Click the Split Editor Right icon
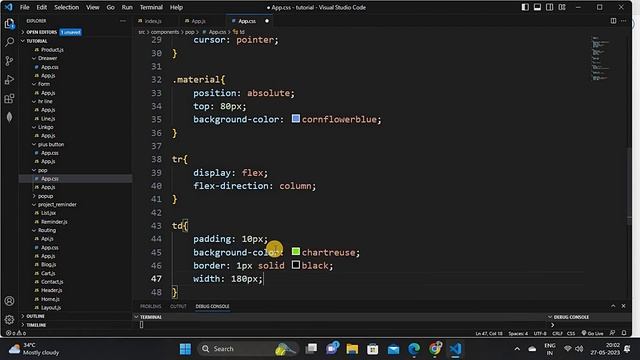640x360 pixels. click(613, 21)
